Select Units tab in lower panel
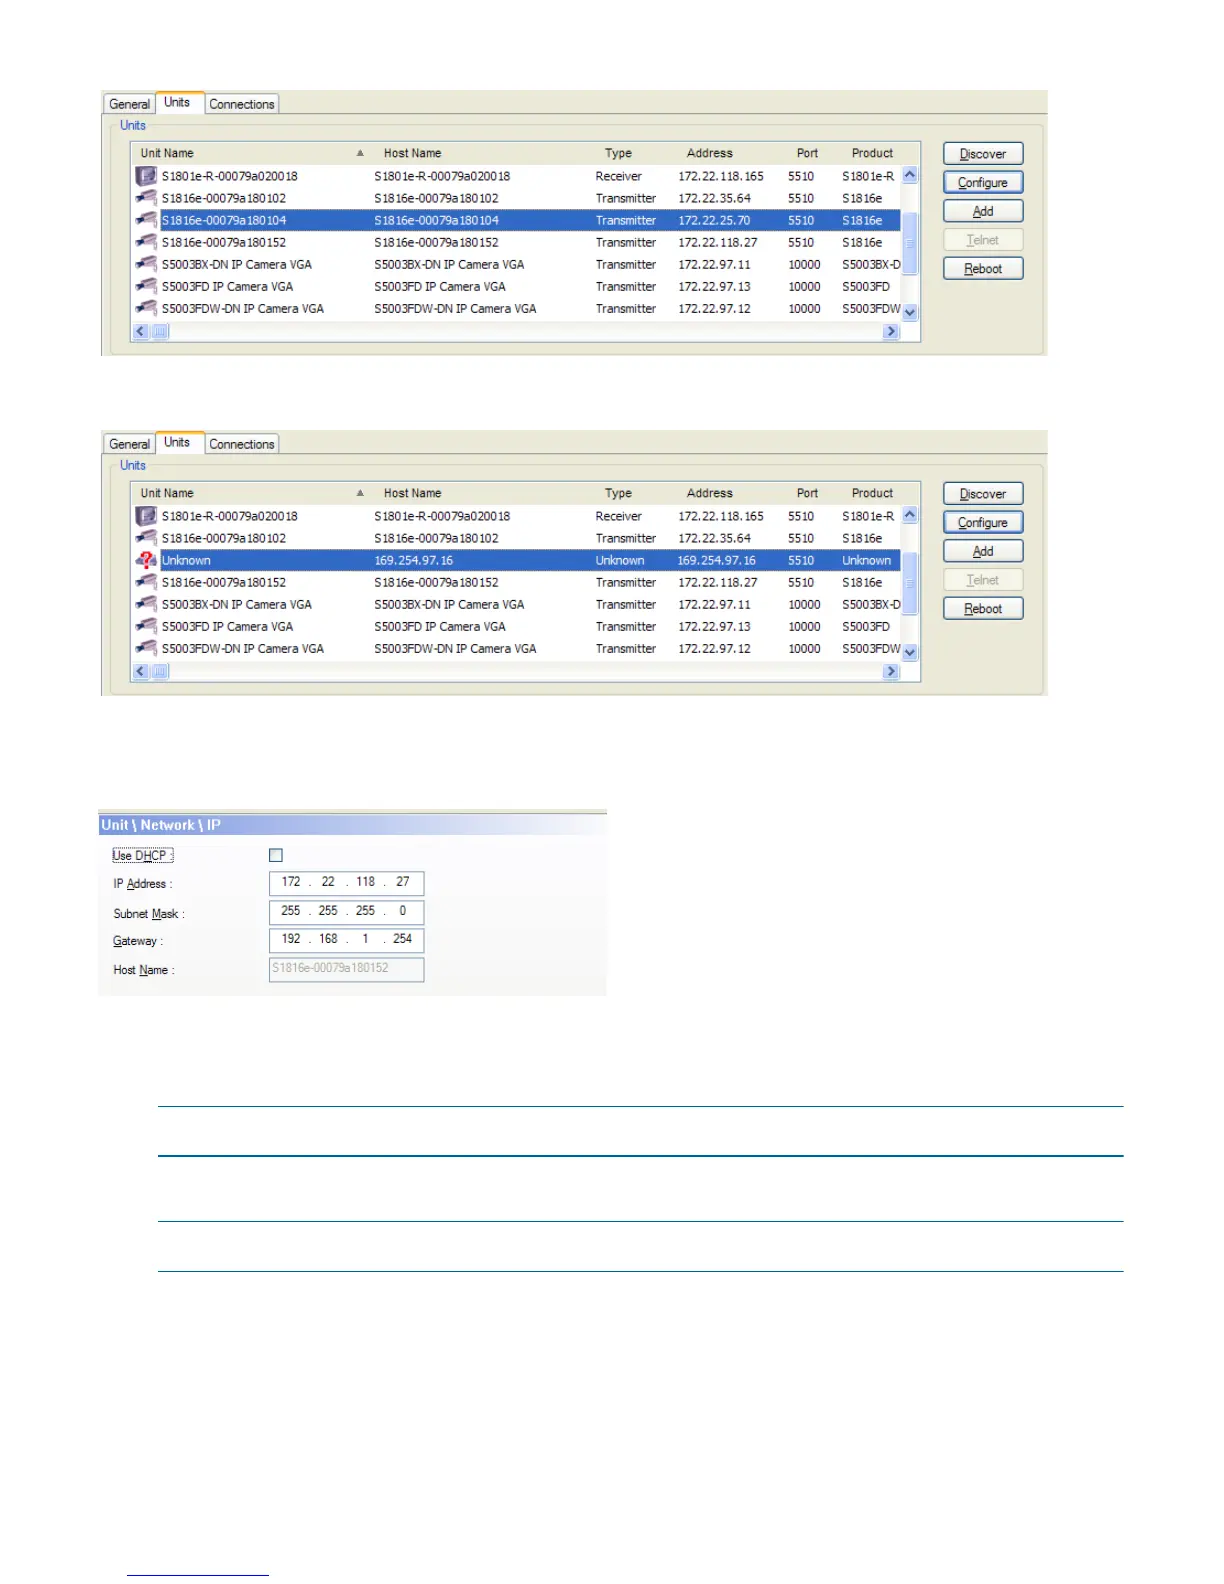The height and width of the screenshot is (1584, 1224). [x=178, y=442]
